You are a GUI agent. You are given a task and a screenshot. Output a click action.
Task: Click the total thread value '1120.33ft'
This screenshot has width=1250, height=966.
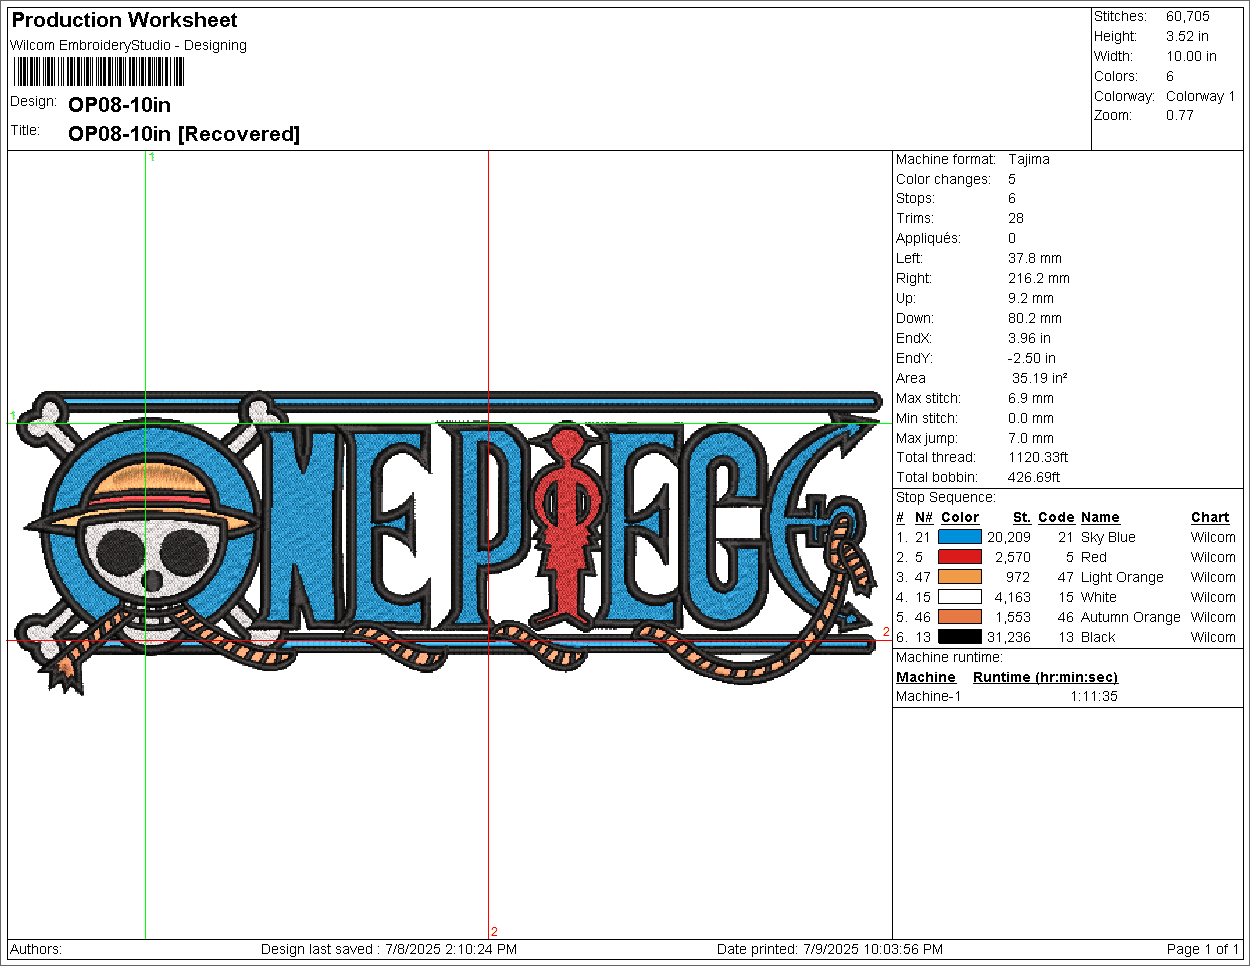pyautogui.click(x=1038, y=457)
